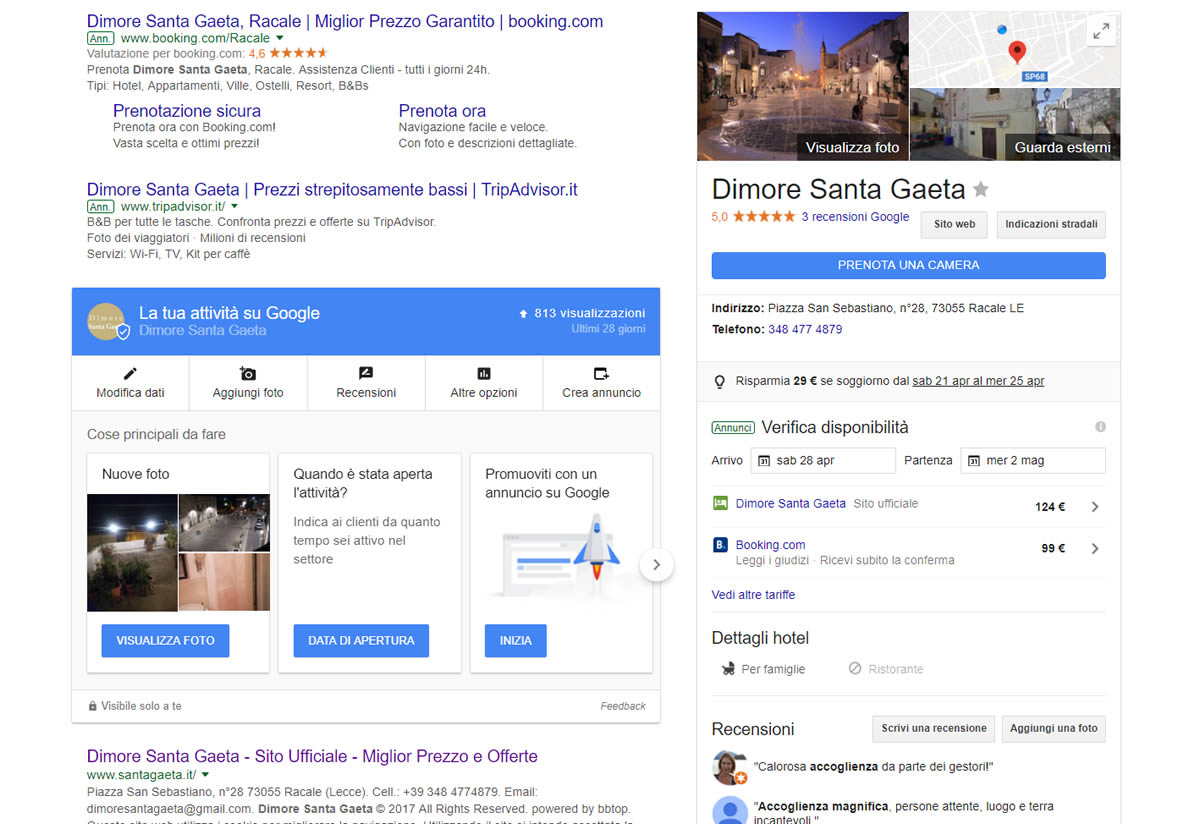Open the Visualizza foto thumbnail
The height and width of the screenshot is (824, 1200).
click(802, 86)
